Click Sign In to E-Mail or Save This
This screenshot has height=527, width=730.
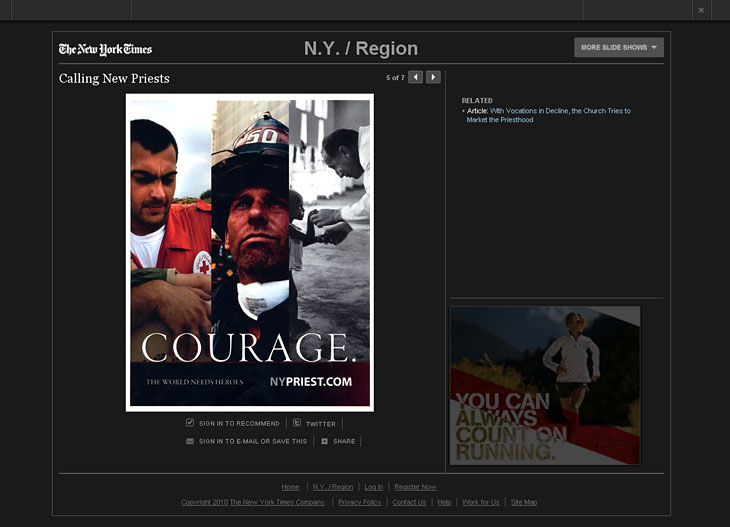[x=253, y=441]
